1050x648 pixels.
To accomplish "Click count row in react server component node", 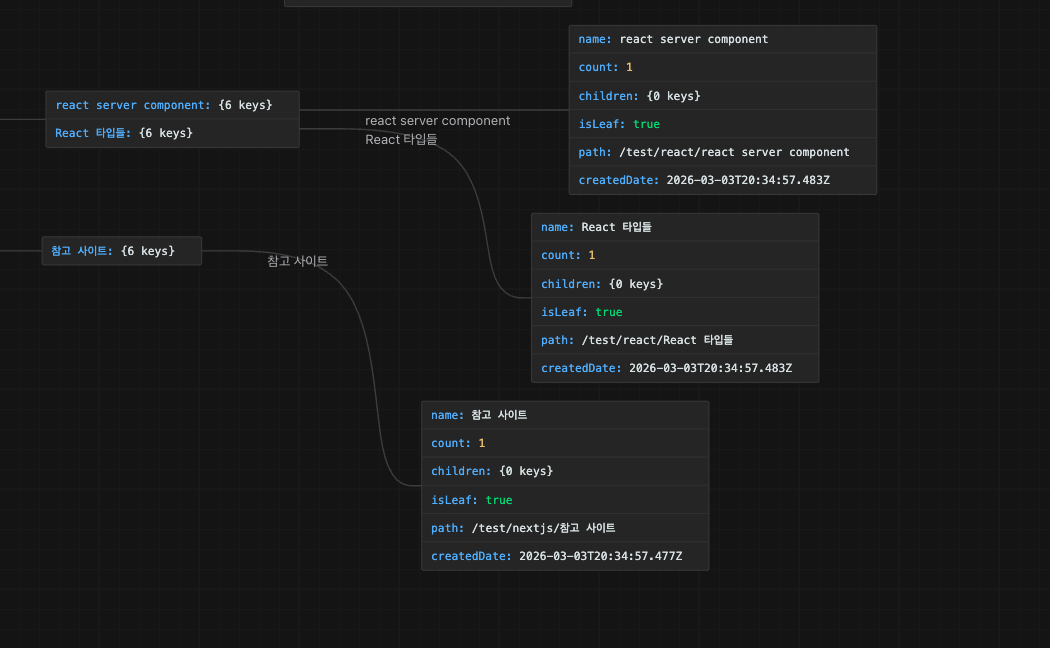I will click(722, 68).
